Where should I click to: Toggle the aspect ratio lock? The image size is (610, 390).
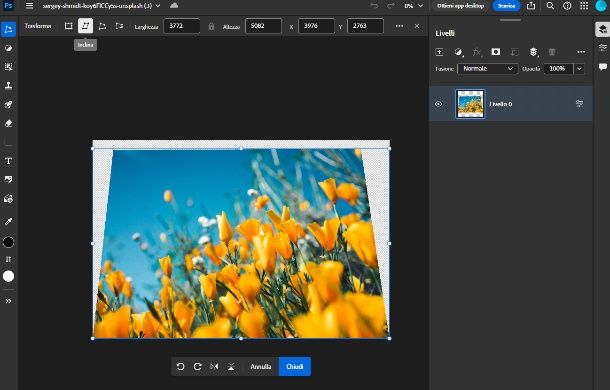[211, 26]
